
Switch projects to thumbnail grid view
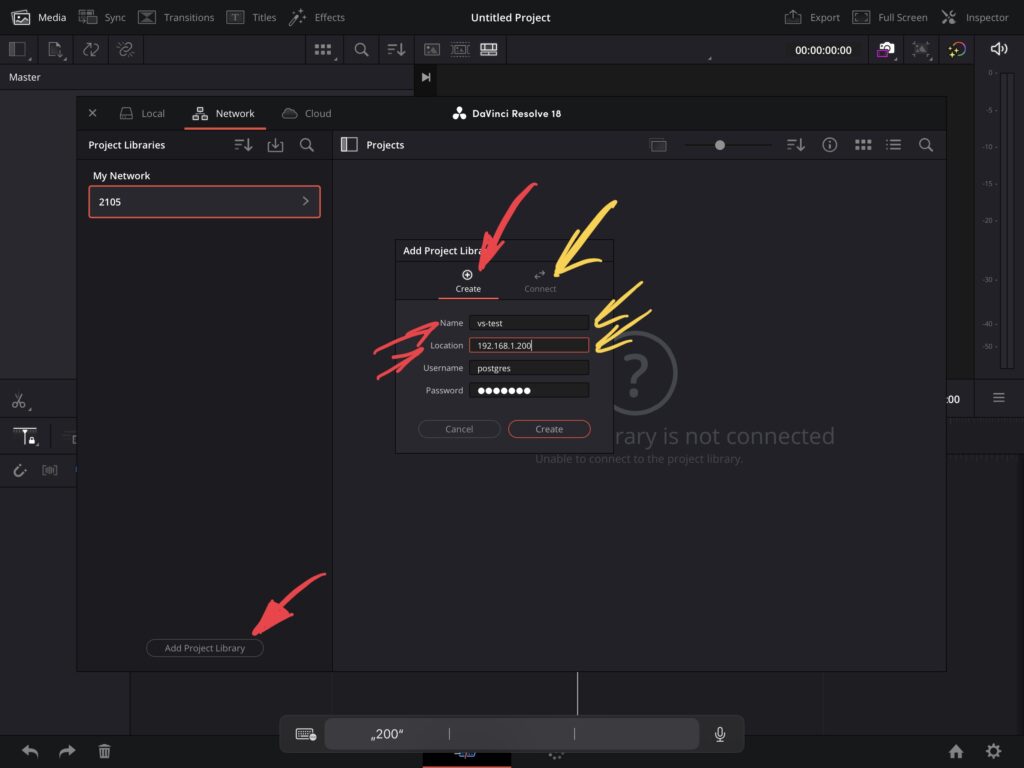(863, 145)
